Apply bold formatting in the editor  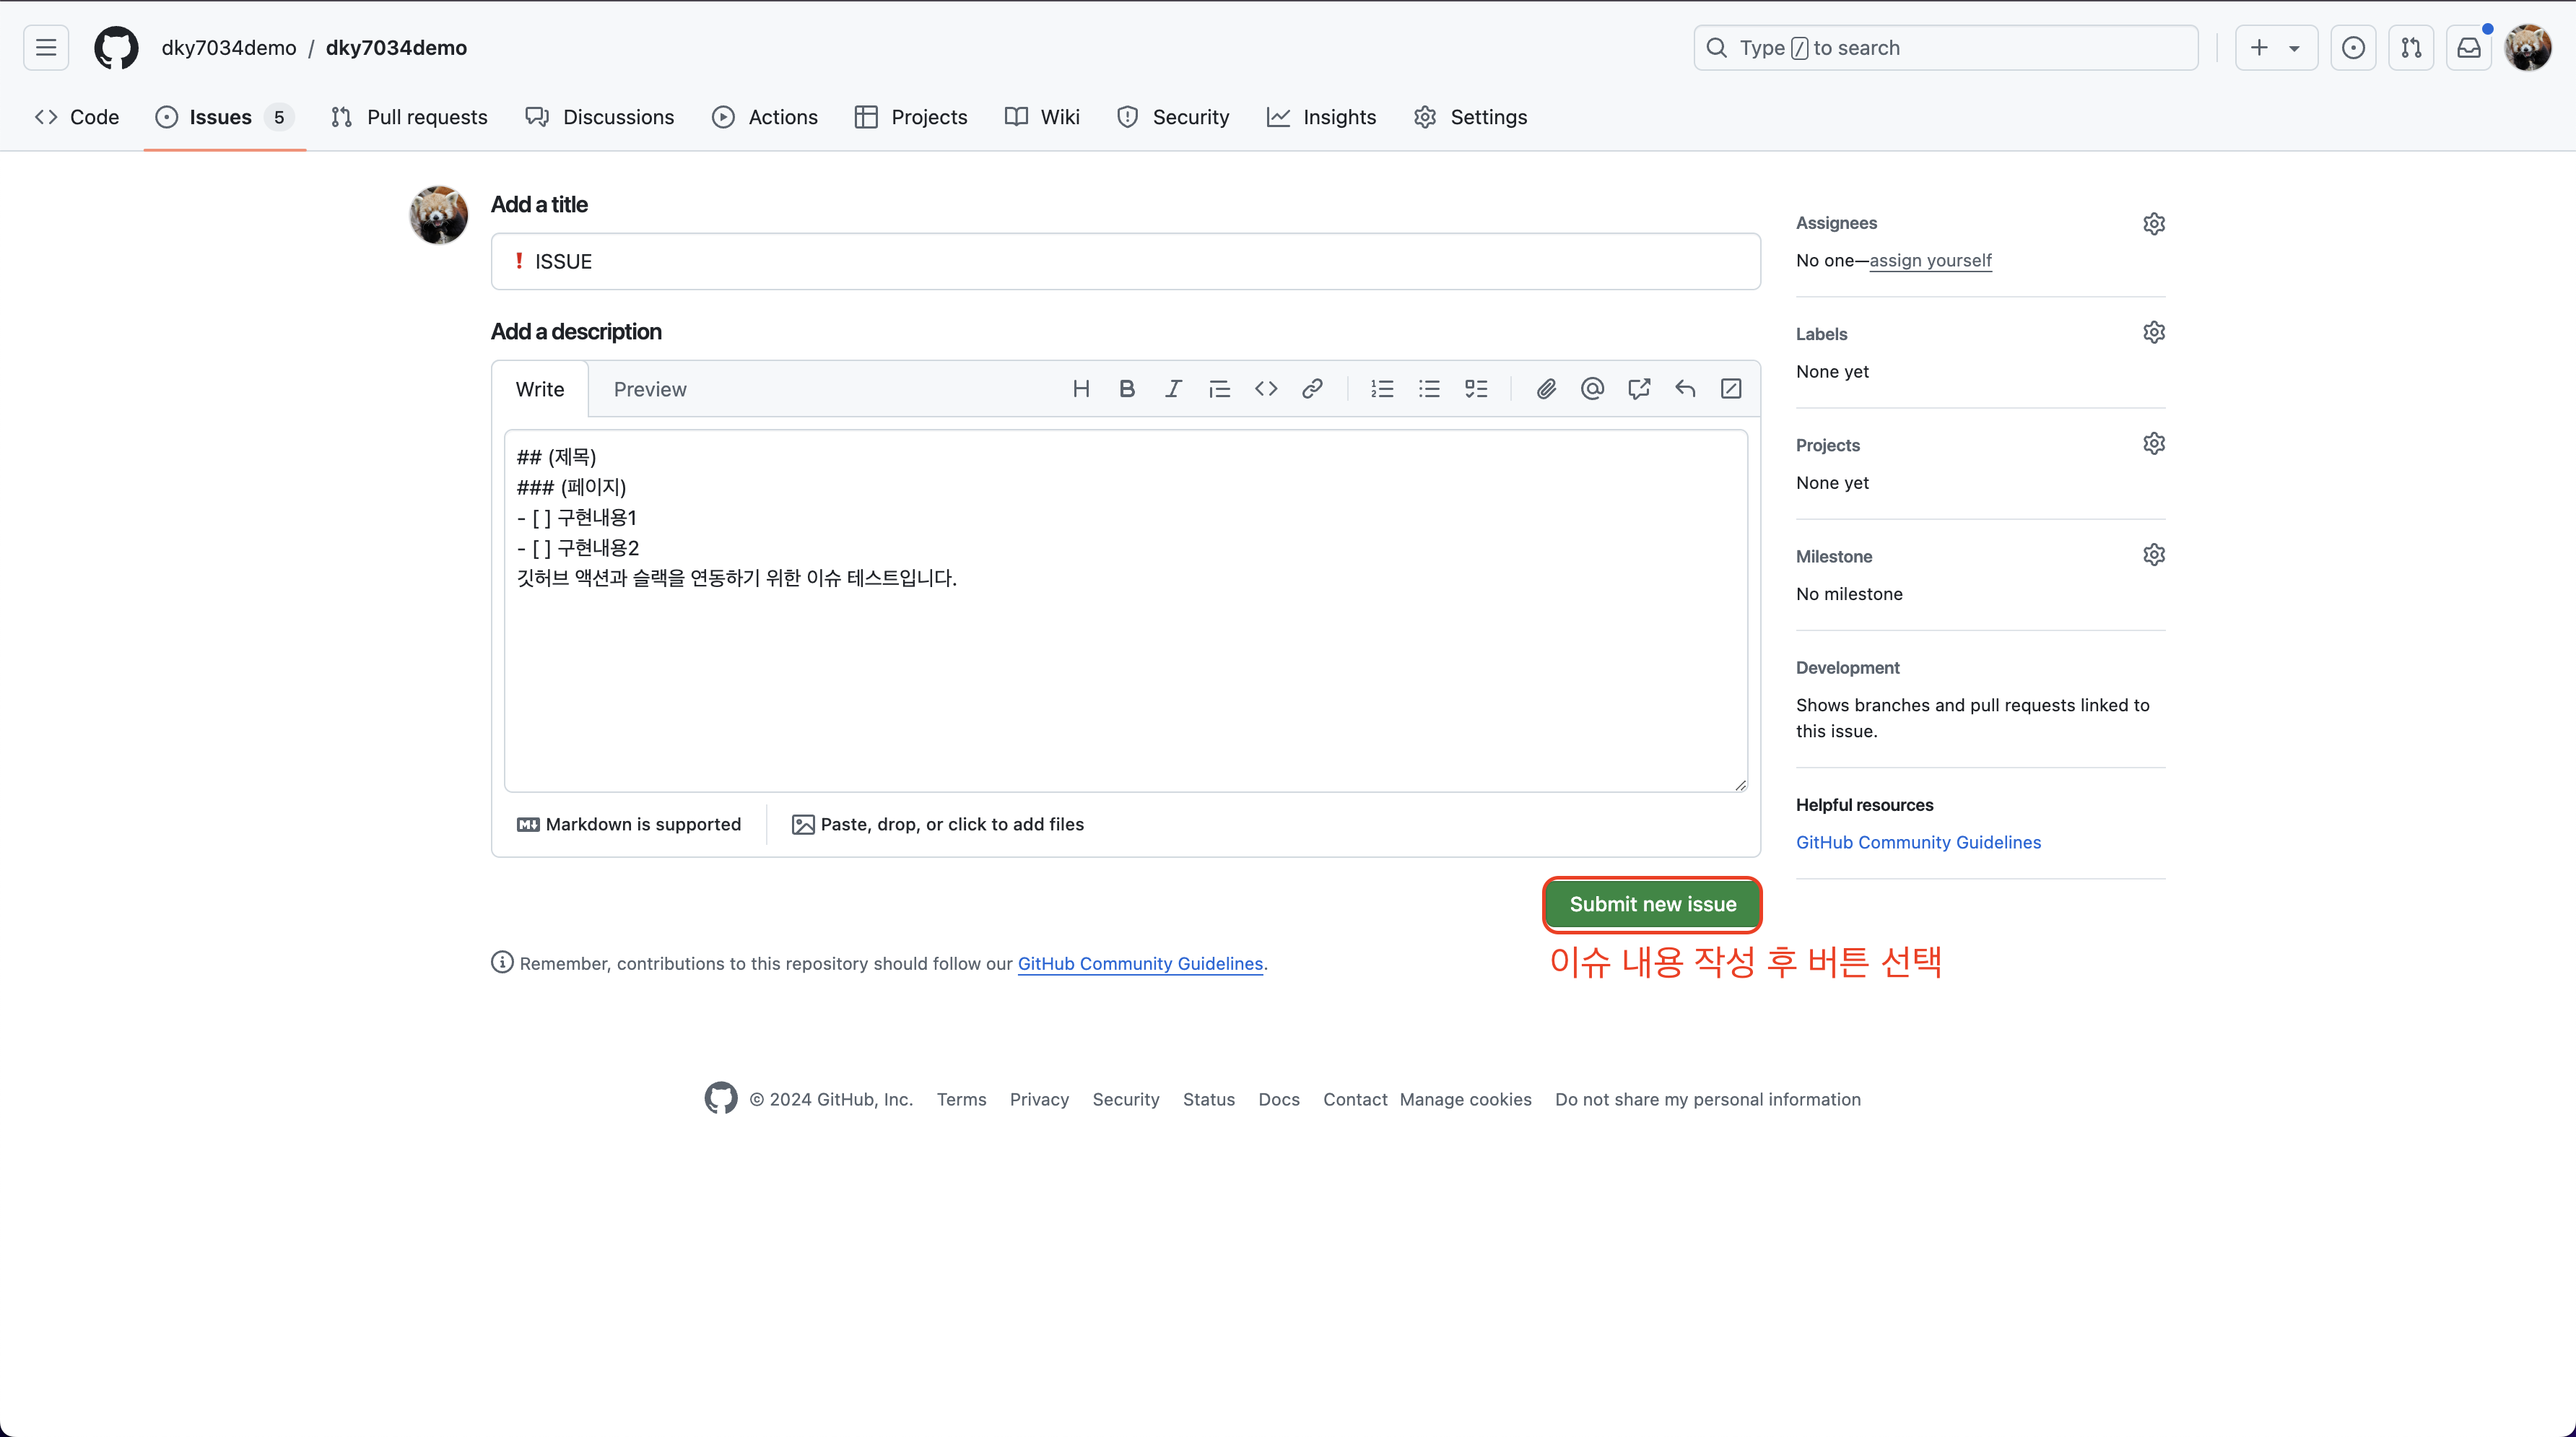1127,389
